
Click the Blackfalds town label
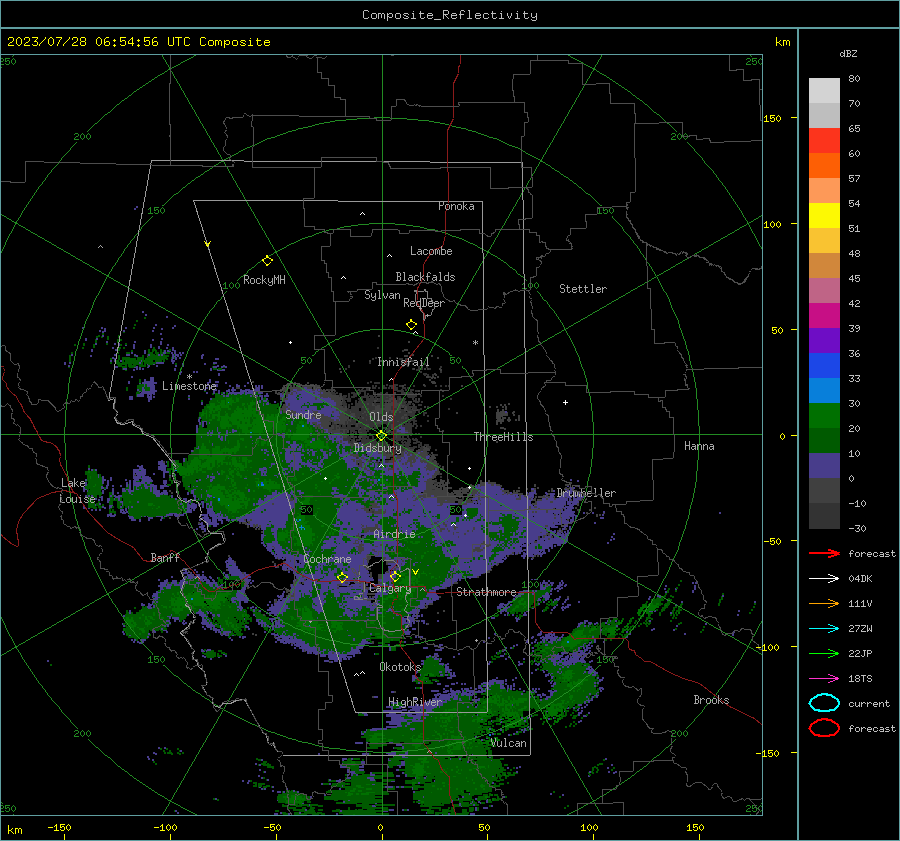point(425,277)
